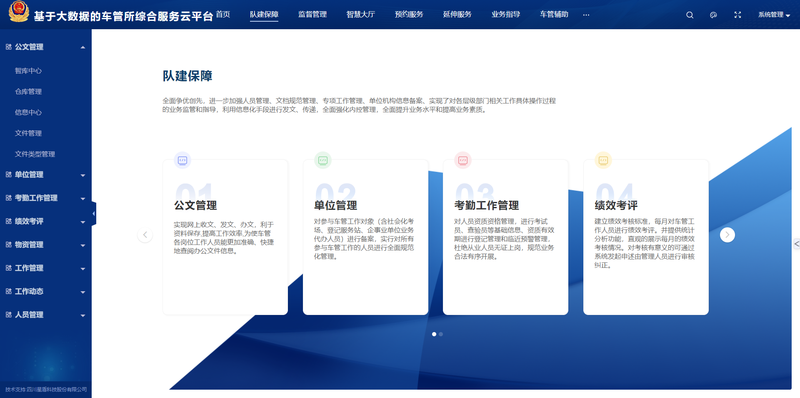Expand the 绩效考评 menu chevron
The height and width of the screenshot is (398, 800).
coord(83,222)
